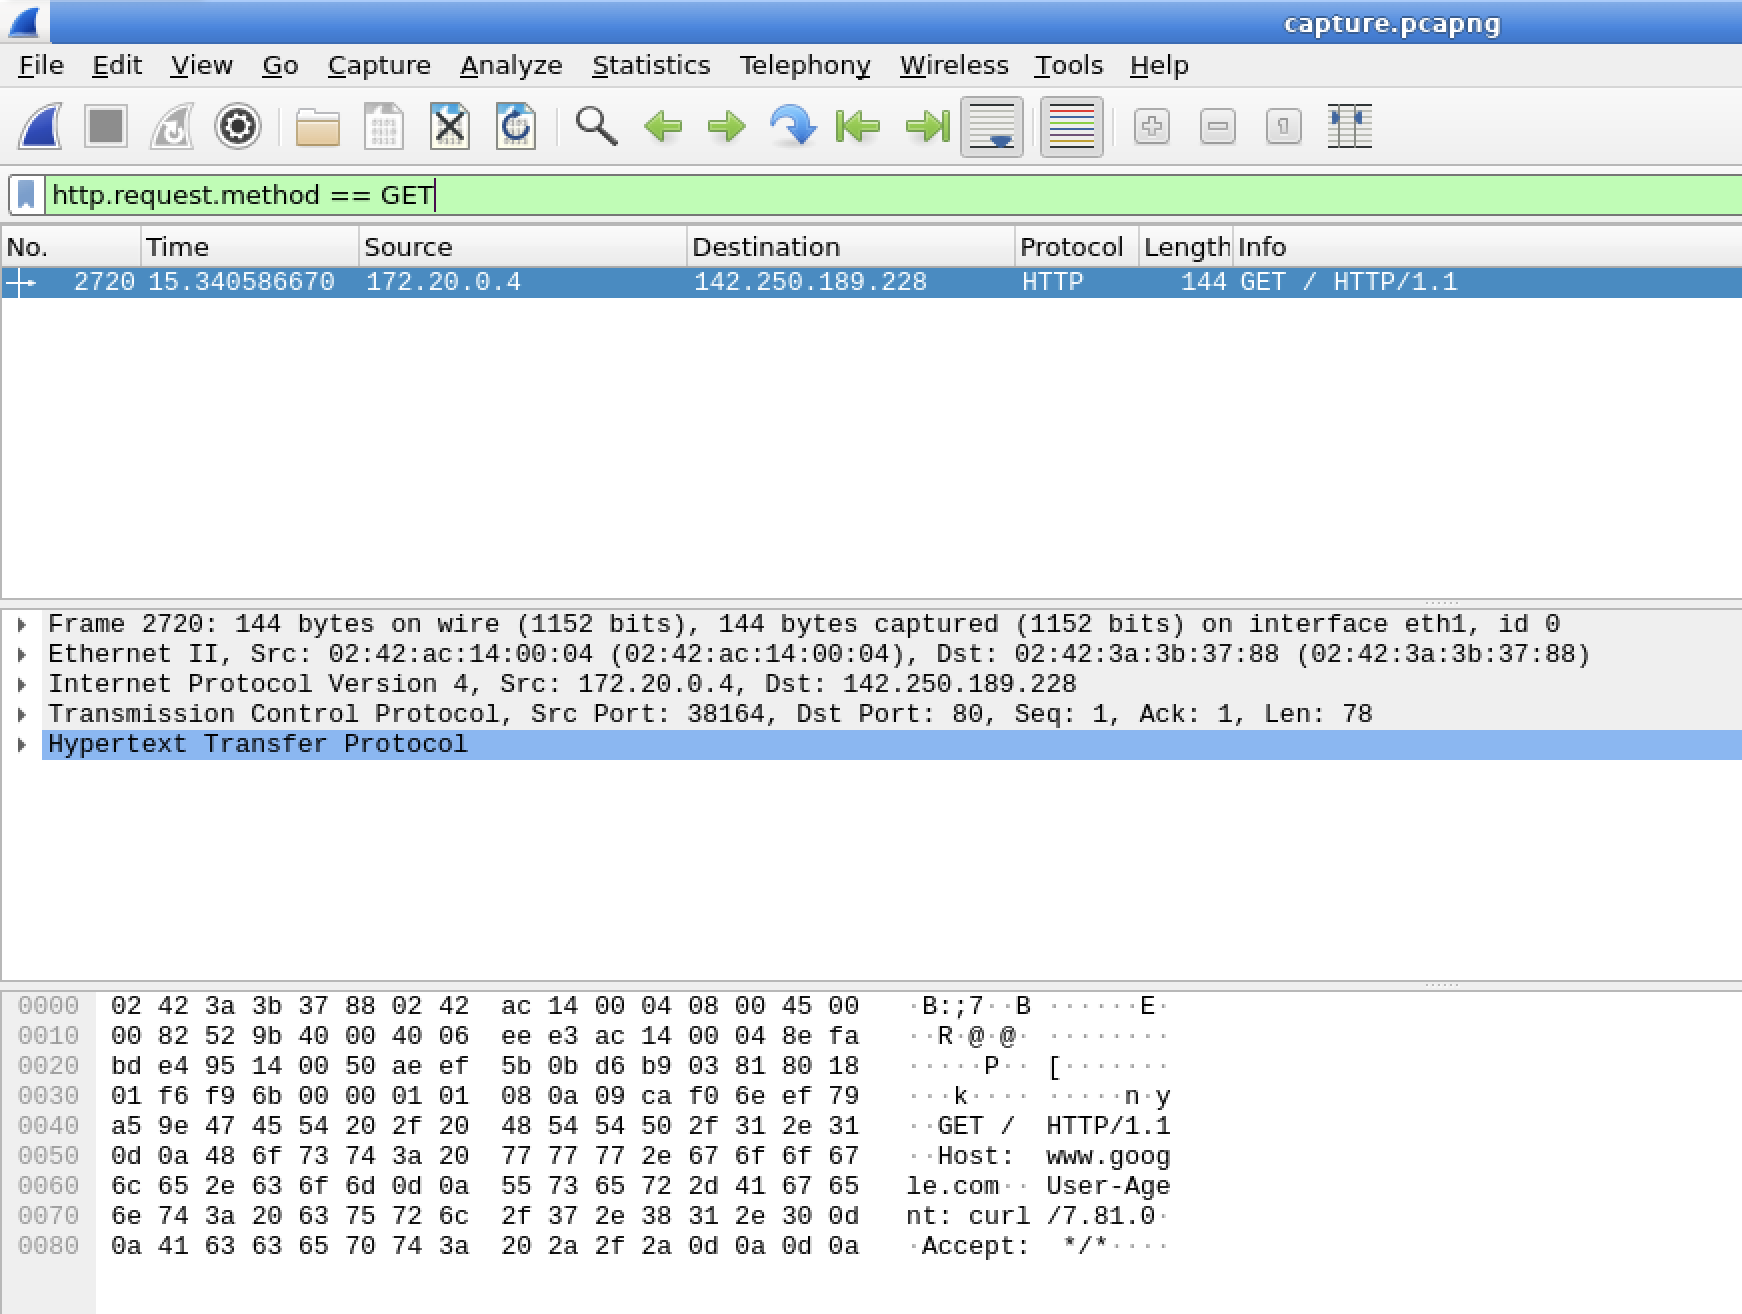Viewport: 1742px width, 1314px height.
Task: Reload the capture file
Action: (516, 127)
